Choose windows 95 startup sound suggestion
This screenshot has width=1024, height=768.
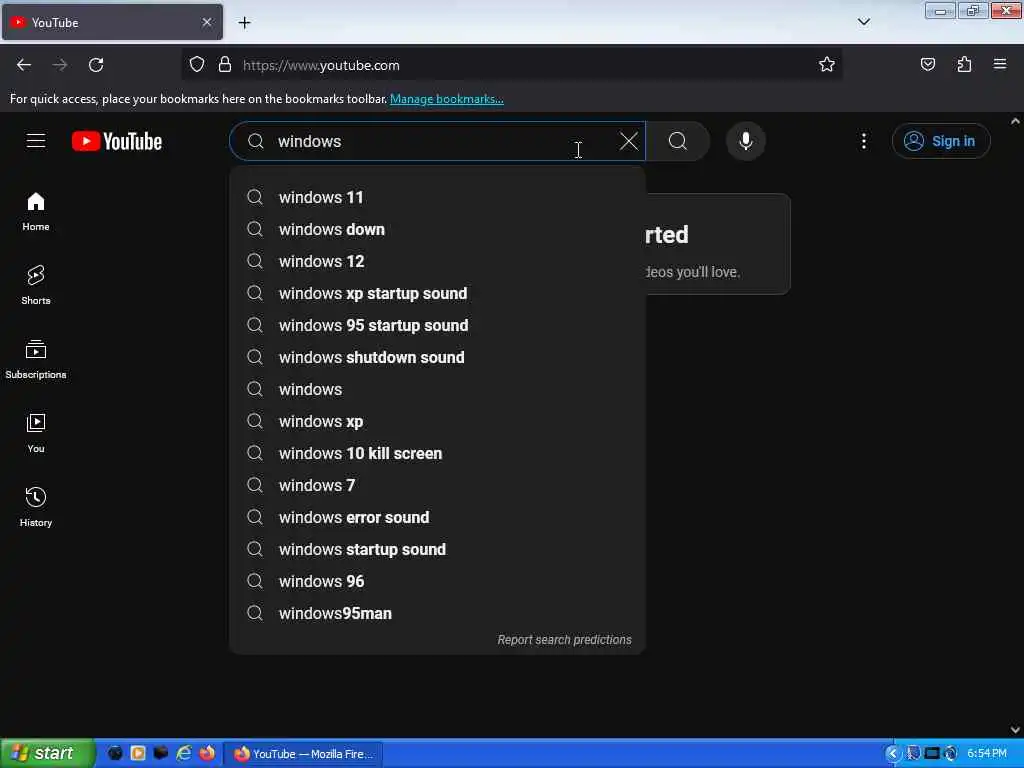point(437,325)
